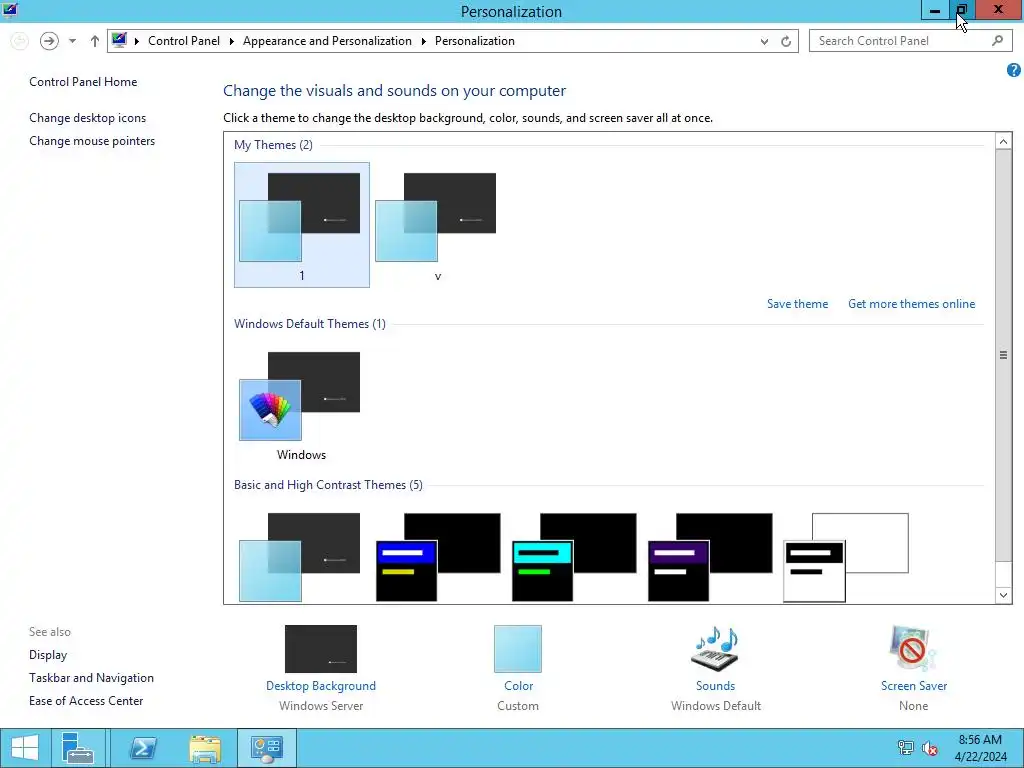Click the Control Panel icon in address bar
Screen dimensions: 1024x768
120,40
